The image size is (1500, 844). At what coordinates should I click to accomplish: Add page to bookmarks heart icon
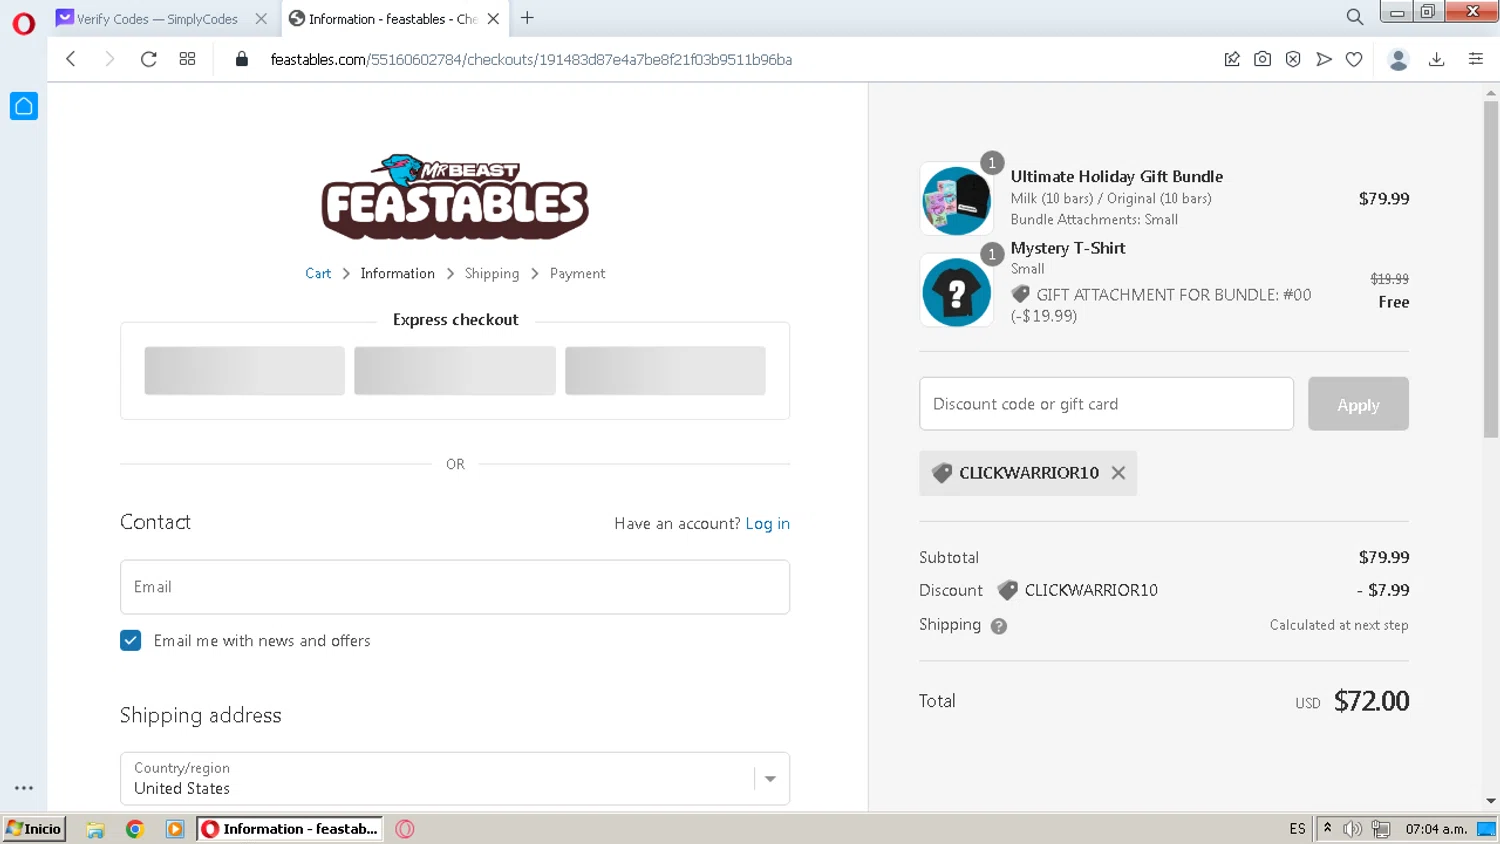(x=1354, y=59)
